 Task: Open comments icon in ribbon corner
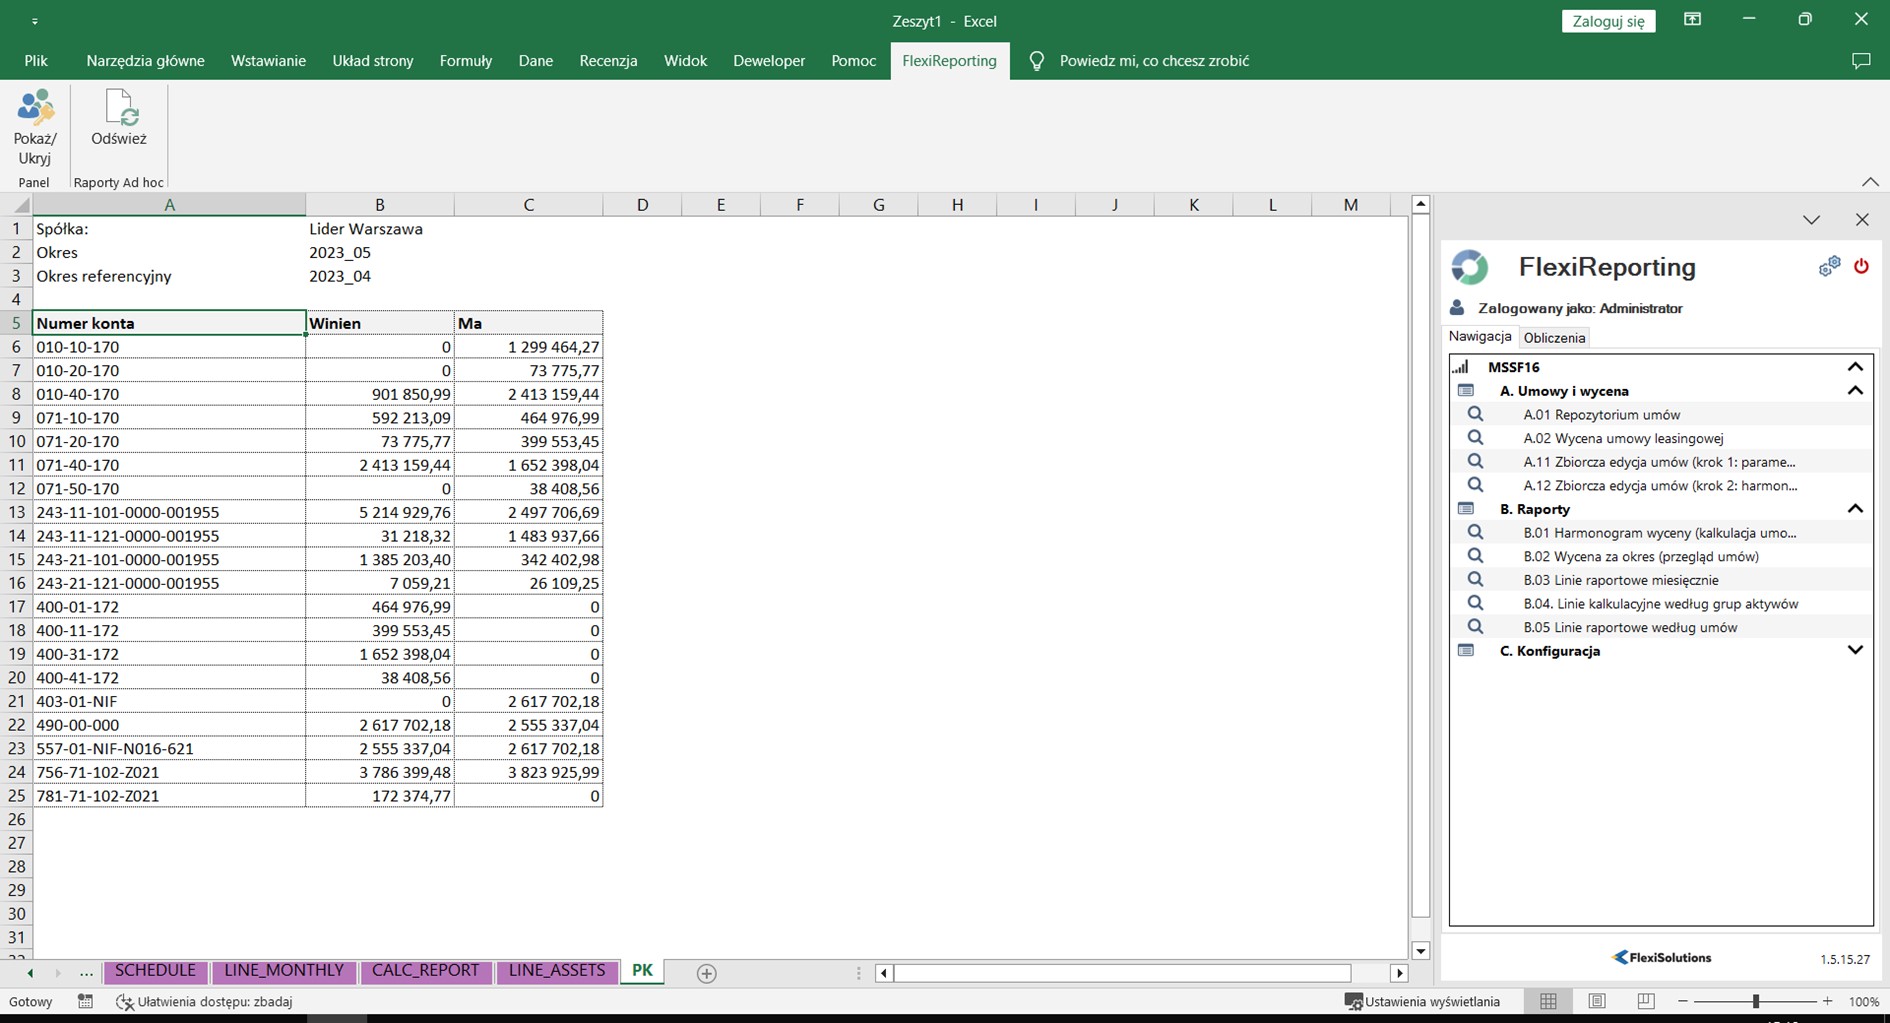point(1861,61)
